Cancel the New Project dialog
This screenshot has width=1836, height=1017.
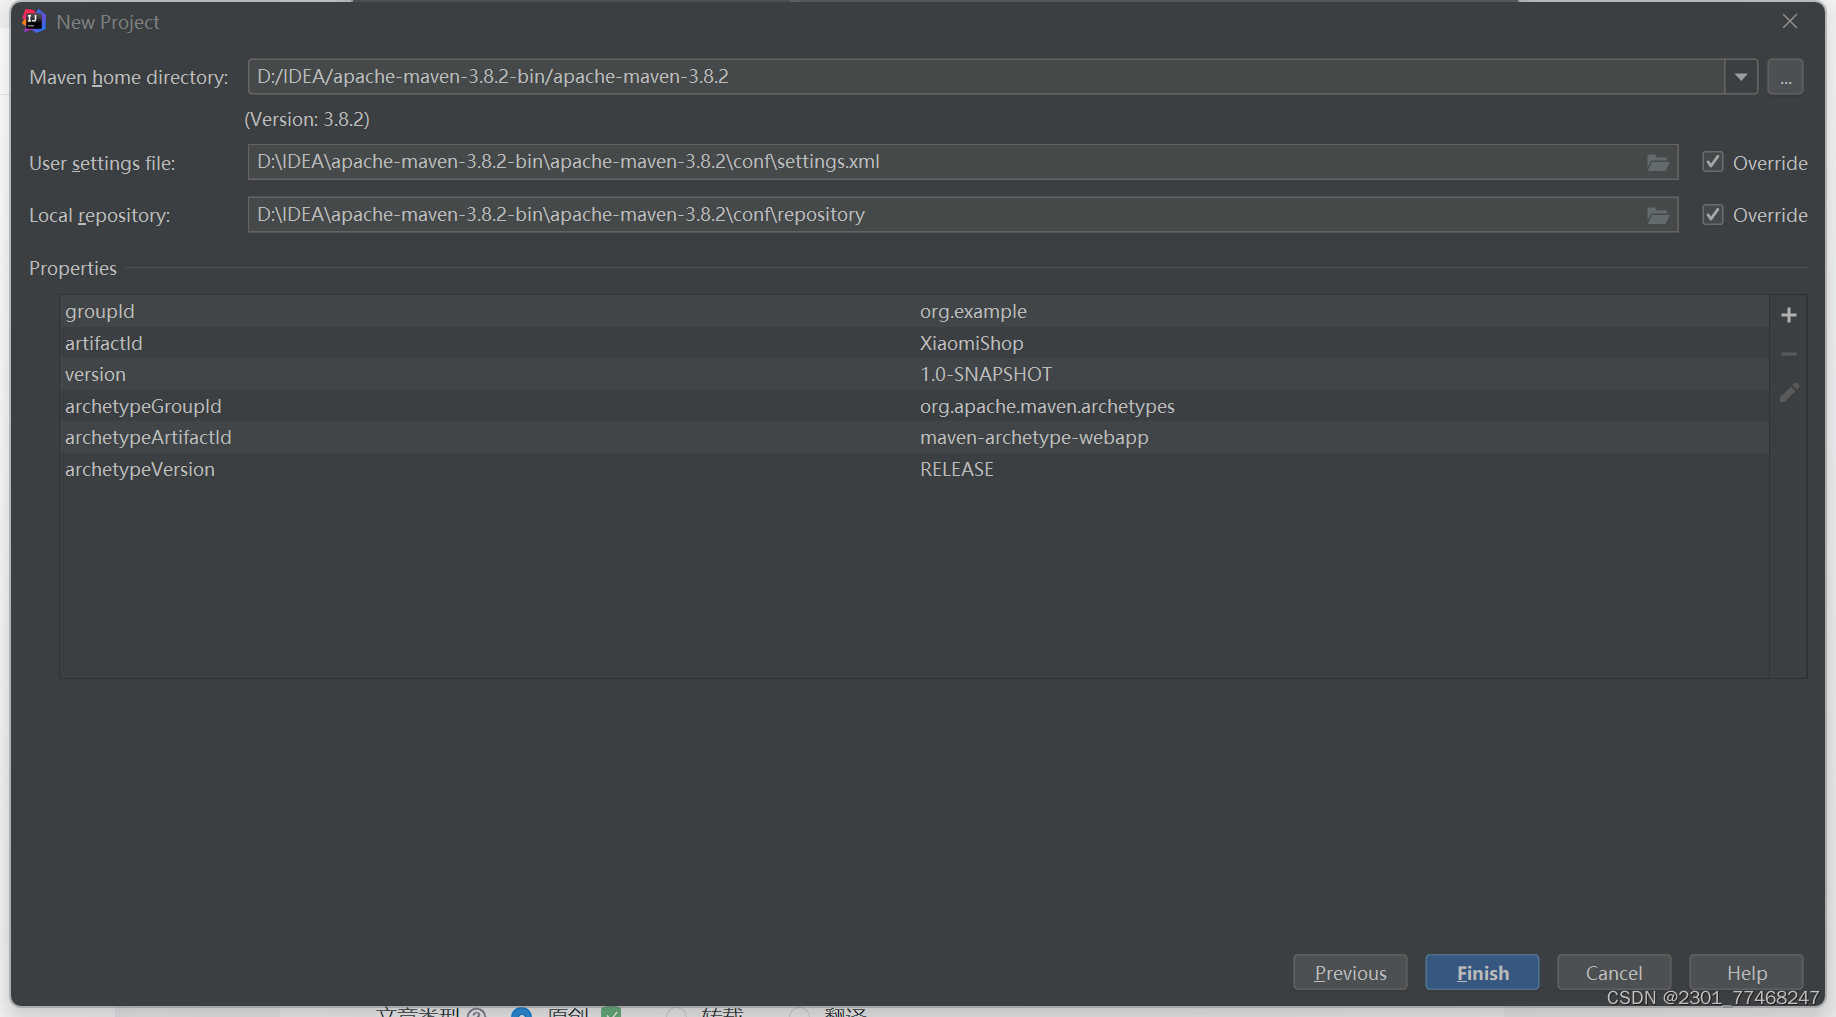coord(1614,972)
